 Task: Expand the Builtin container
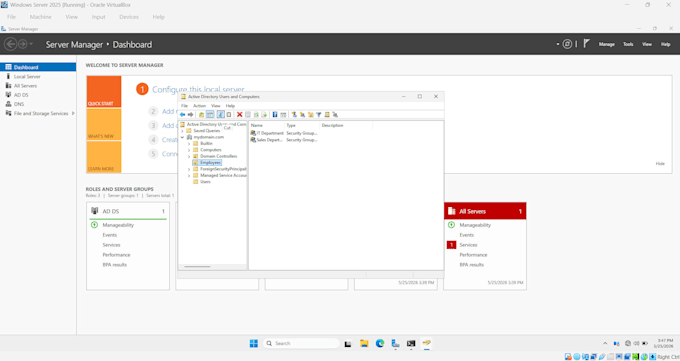coord(189,144)
